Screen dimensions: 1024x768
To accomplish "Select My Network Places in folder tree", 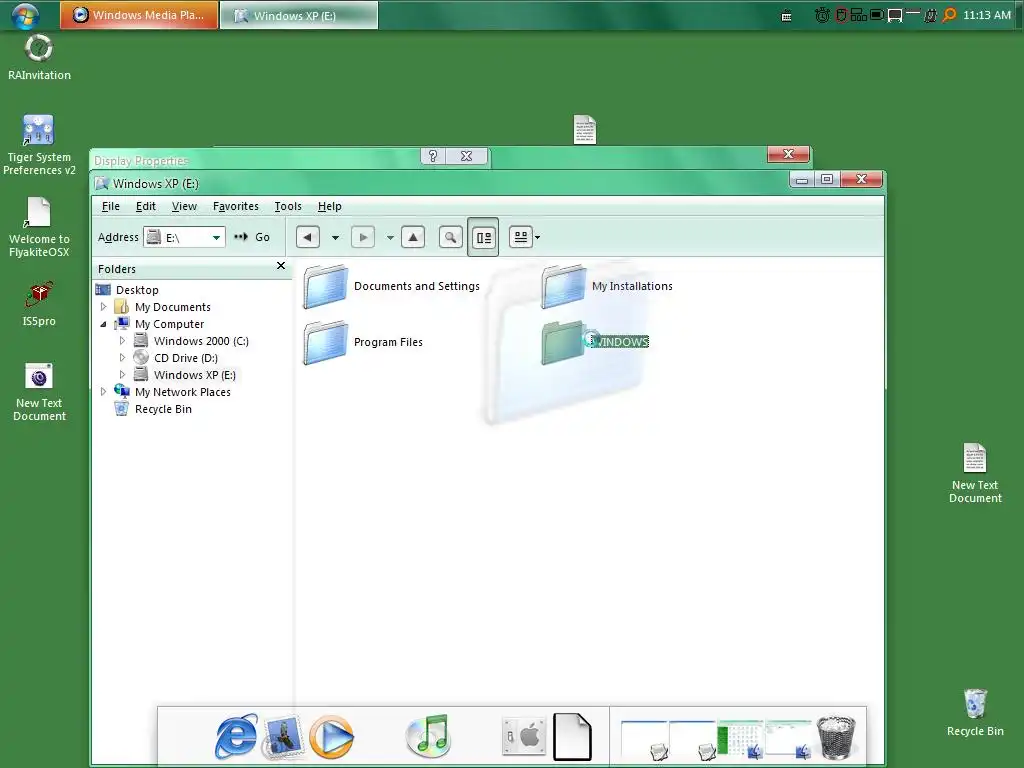I will pyautogui.click(x=183, y=392).
